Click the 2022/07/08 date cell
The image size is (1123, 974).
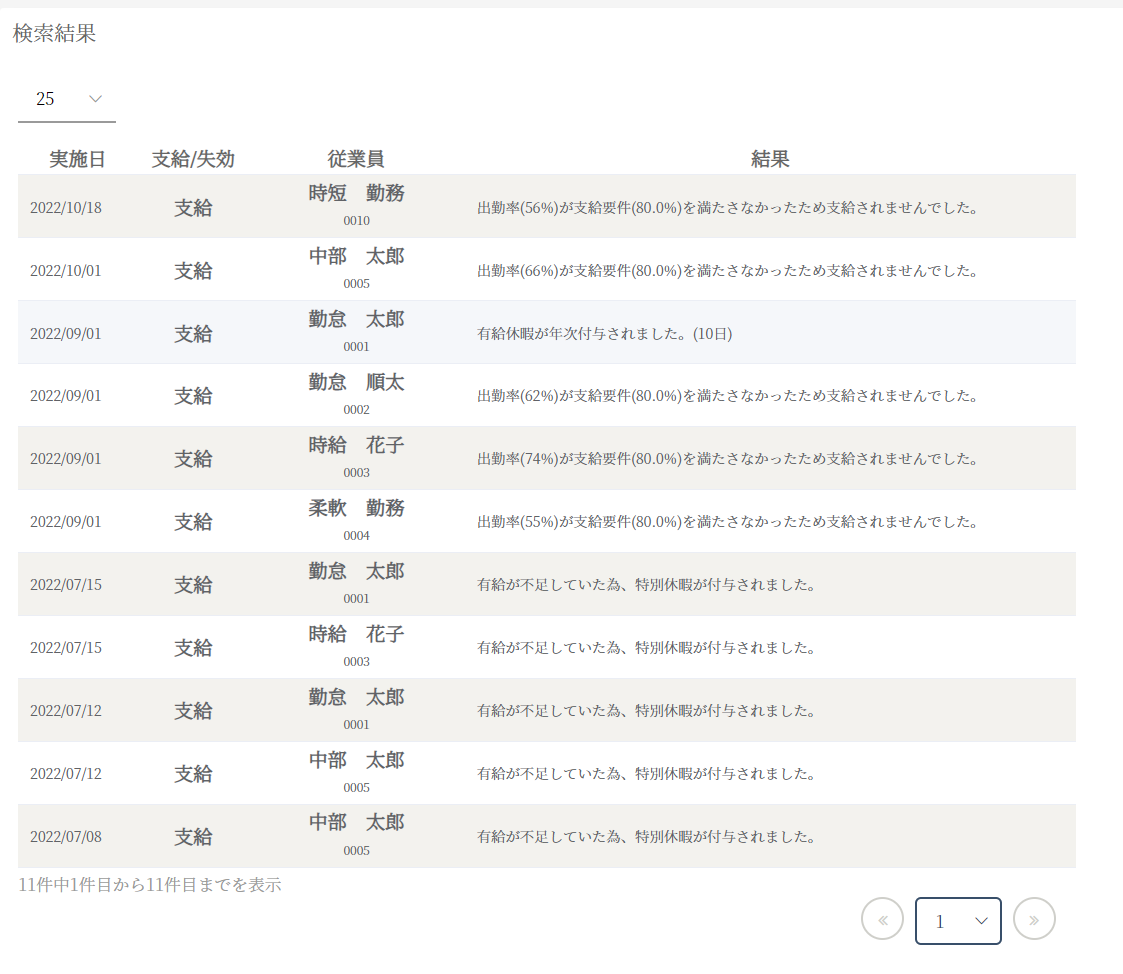point(66,837)
